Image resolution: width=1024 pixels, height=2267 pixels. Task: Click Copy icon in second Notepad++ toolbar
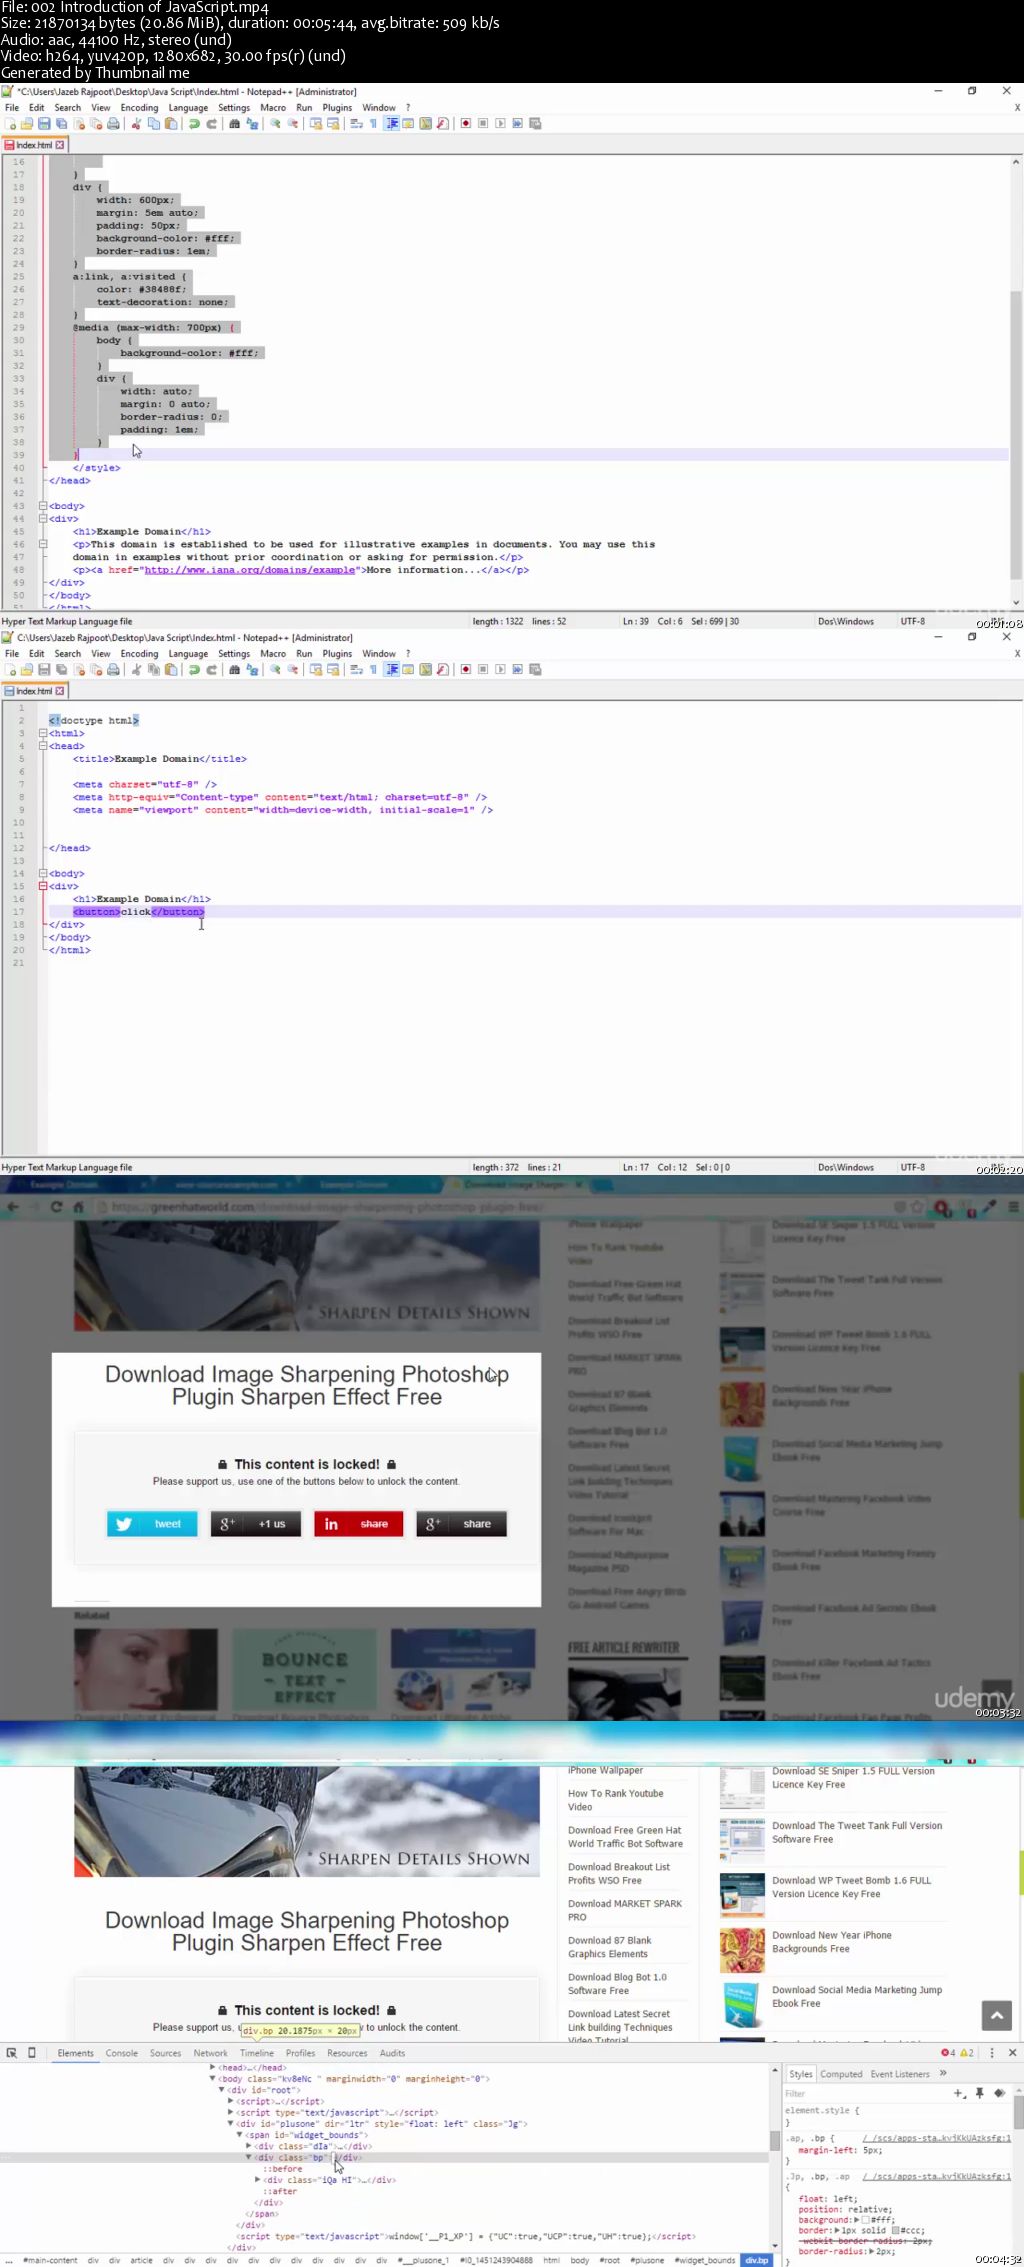click(x=154, y=670)
